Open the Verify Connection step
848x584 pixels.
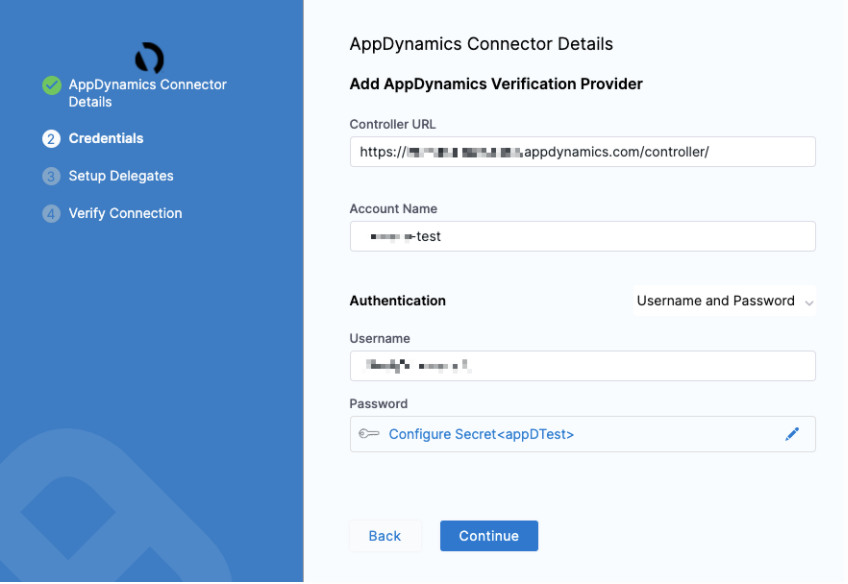125,213
